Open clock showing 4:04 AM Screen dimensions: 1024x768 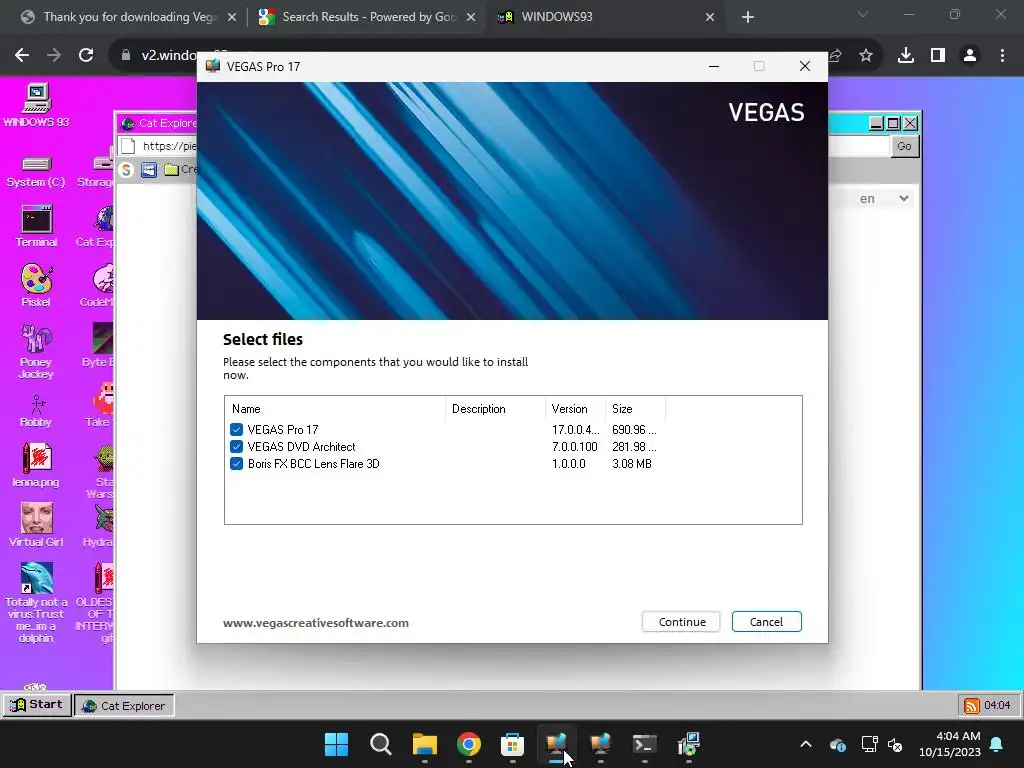tap(950, 744)
